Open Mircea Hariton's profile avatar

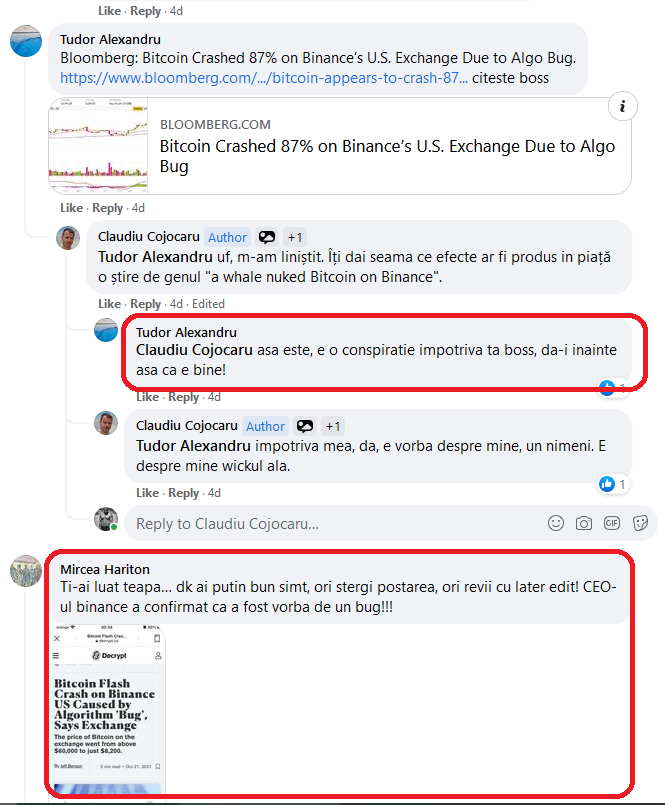pyautogui.click(x=26, y=570)
